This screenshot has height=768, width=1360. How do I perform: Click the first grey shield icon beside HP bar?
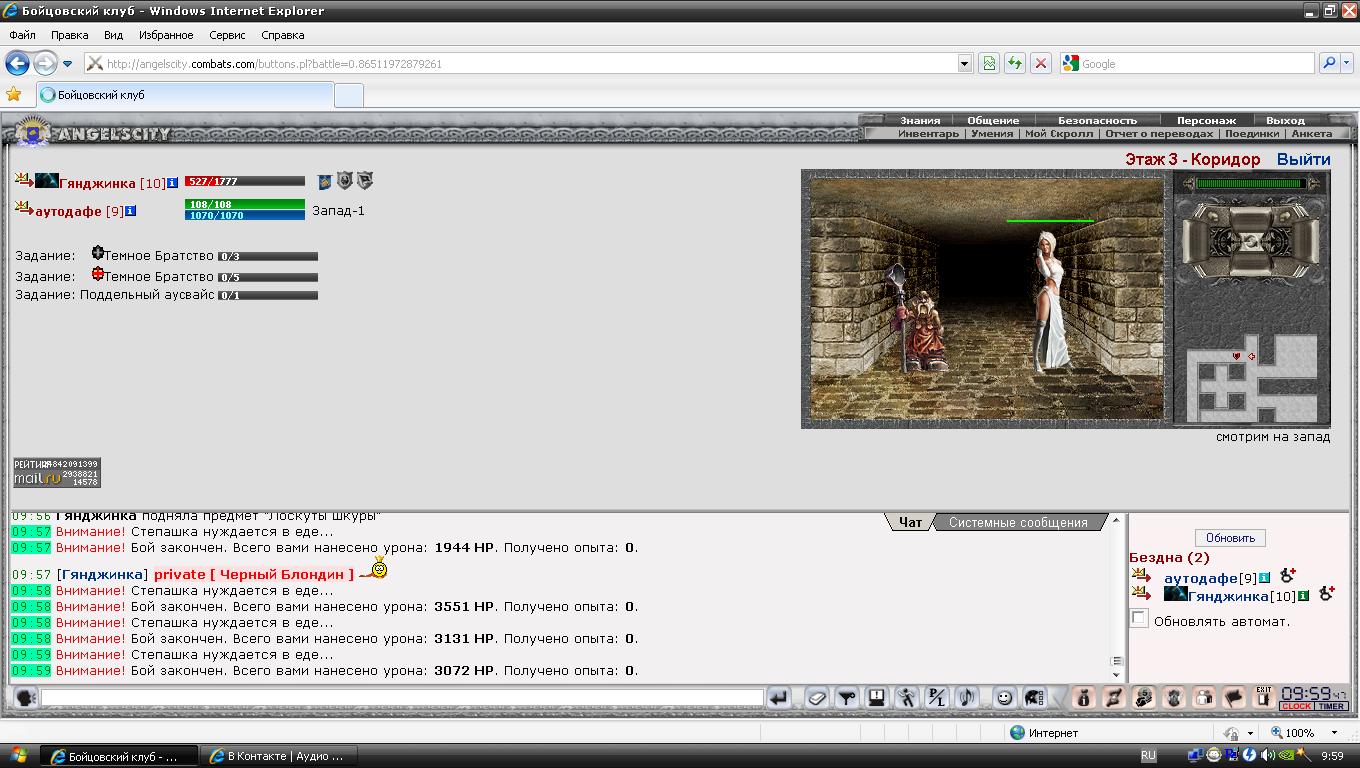(344, 181)
